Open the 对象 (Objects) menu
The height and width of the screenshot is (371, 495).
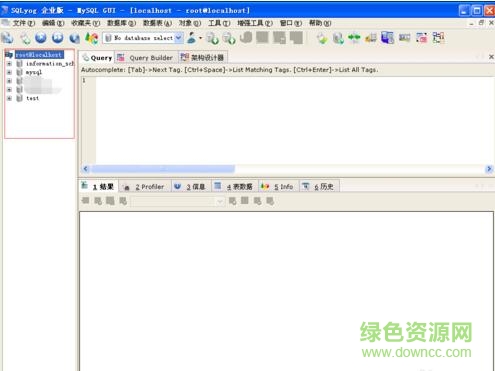coord(190,23)
